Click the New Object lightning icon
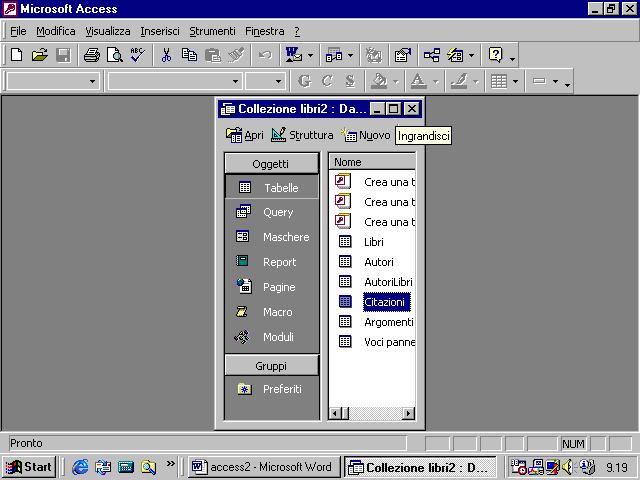The image size is (640, 480). coord(456,55)
